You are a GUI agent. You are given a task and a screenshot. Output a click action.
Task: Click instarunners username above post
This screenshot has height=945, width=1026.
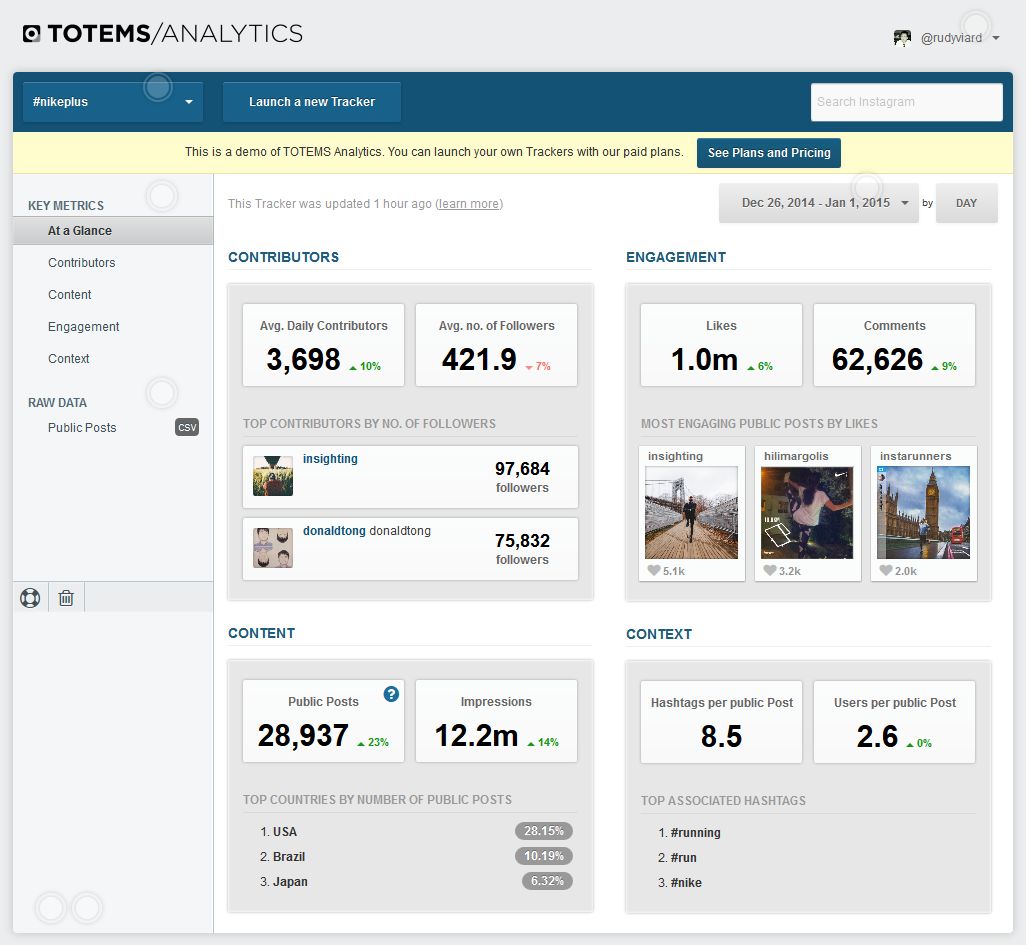click(915, 456)
